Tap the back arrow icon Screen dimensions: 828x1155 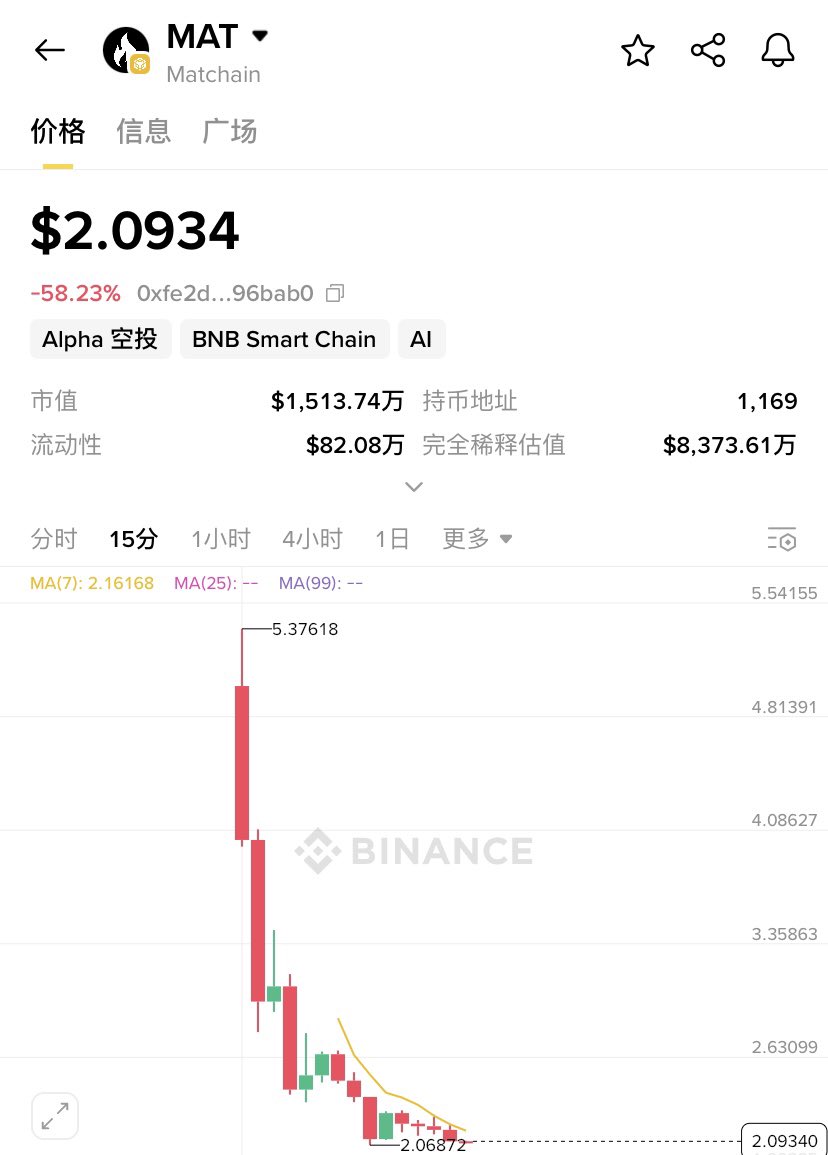[50, 50]
